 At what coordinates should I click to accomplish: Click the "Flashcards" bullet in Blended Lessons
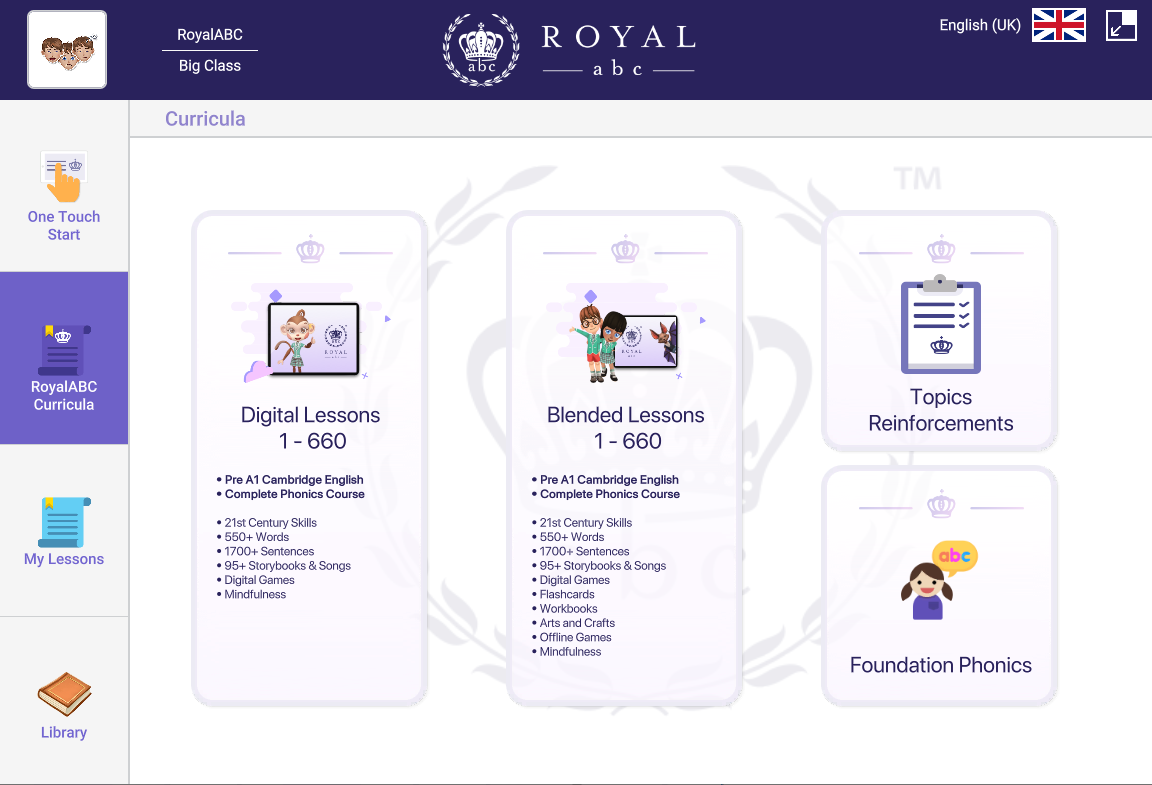click(x=567, y=595)
